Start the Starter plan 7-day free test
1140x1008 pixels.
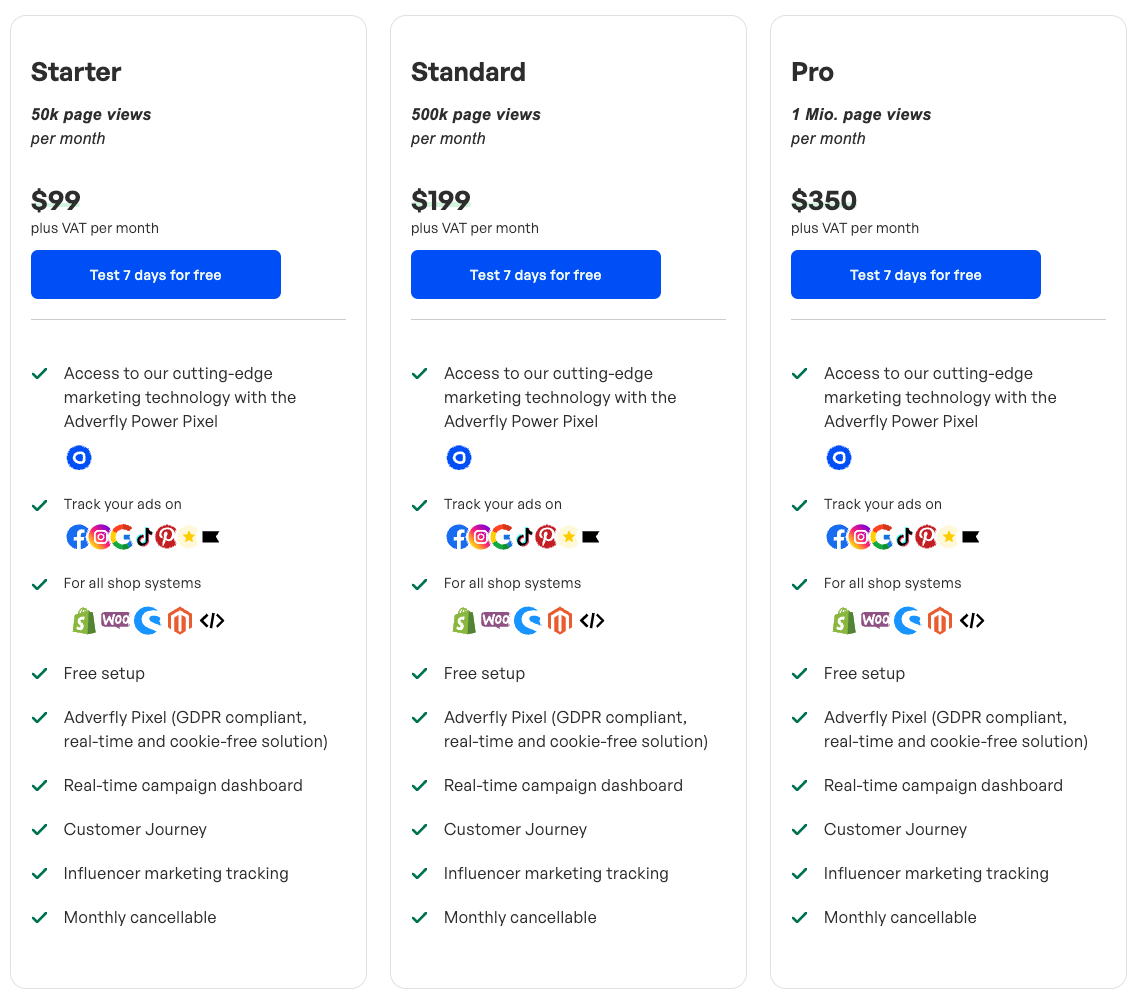click(x=156, y=275)
